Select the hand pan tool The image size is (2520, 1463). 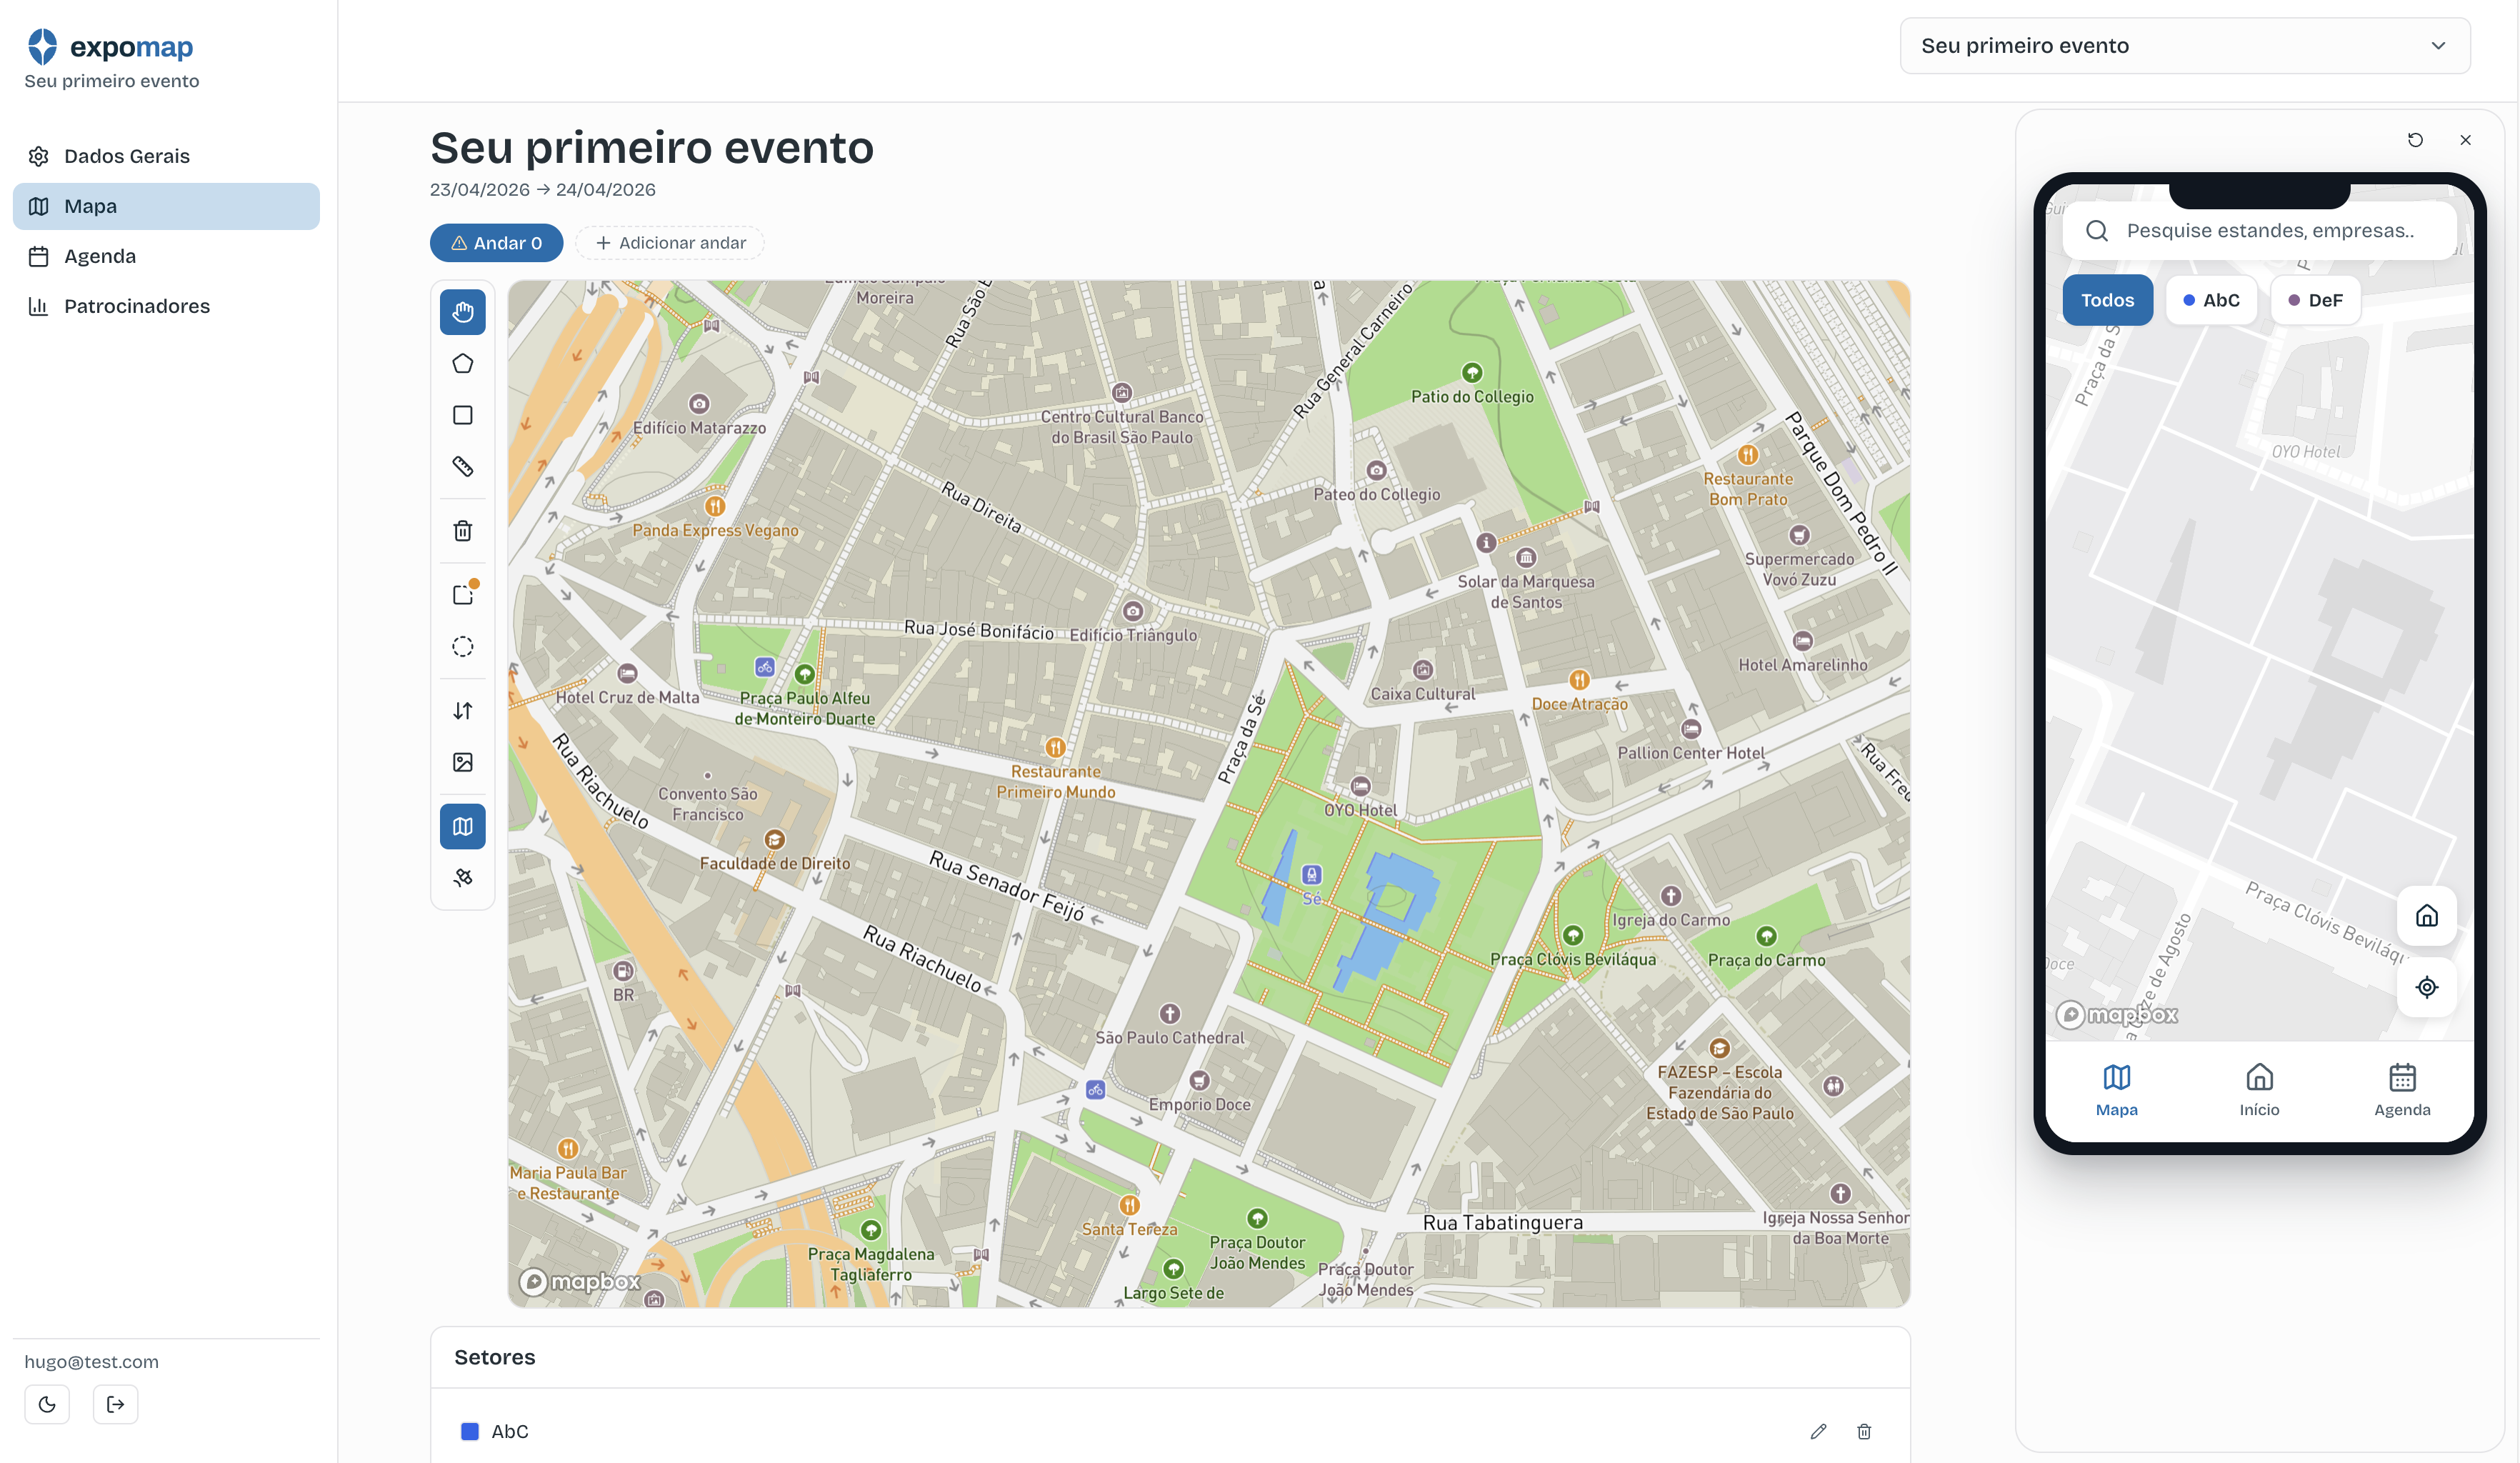[462, 312]
